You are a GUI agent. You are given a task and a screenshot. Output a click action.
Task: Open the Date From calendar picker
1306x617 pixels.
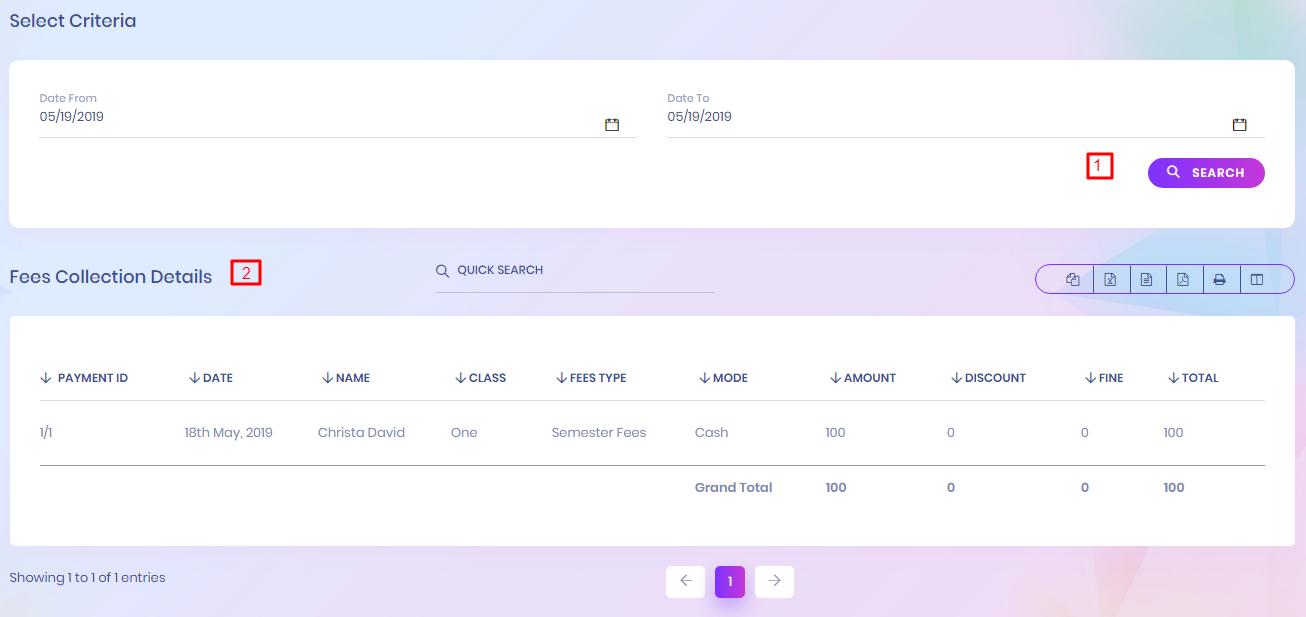[612, 125]
